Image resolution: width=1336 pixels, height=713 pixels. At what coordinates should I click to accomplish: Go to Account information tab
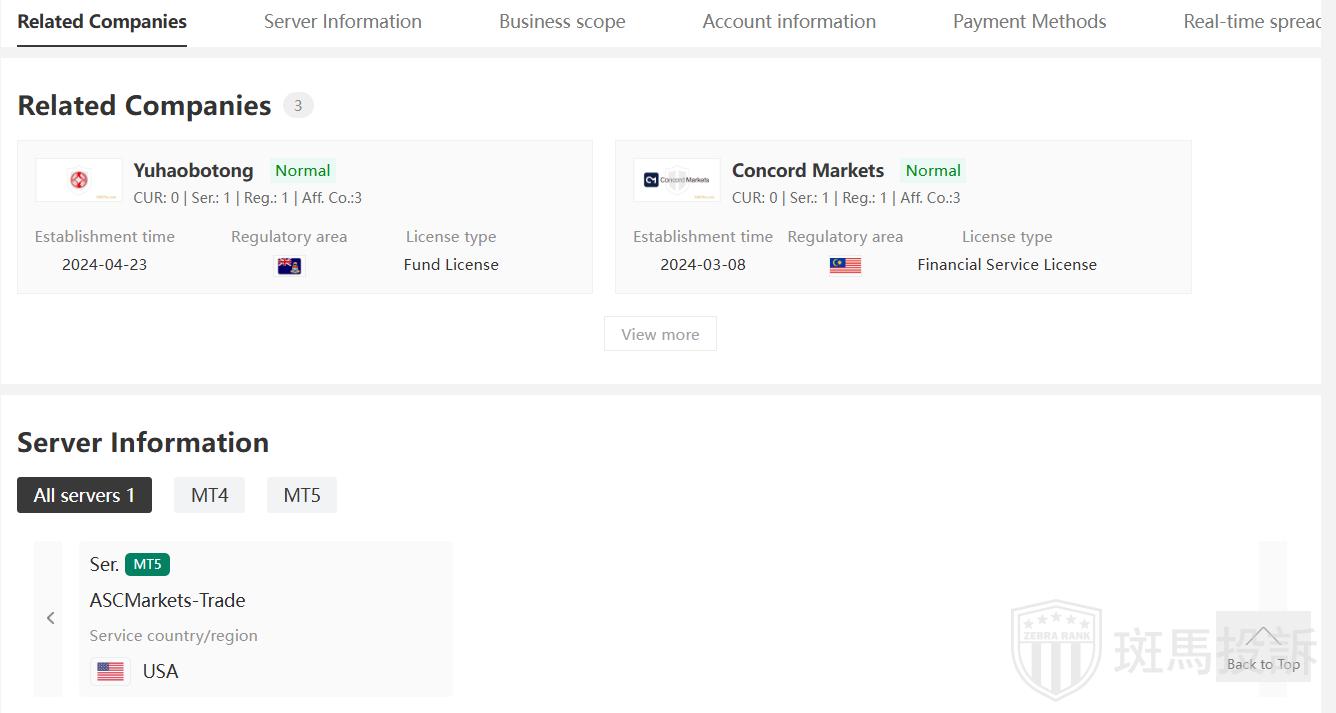789,21
